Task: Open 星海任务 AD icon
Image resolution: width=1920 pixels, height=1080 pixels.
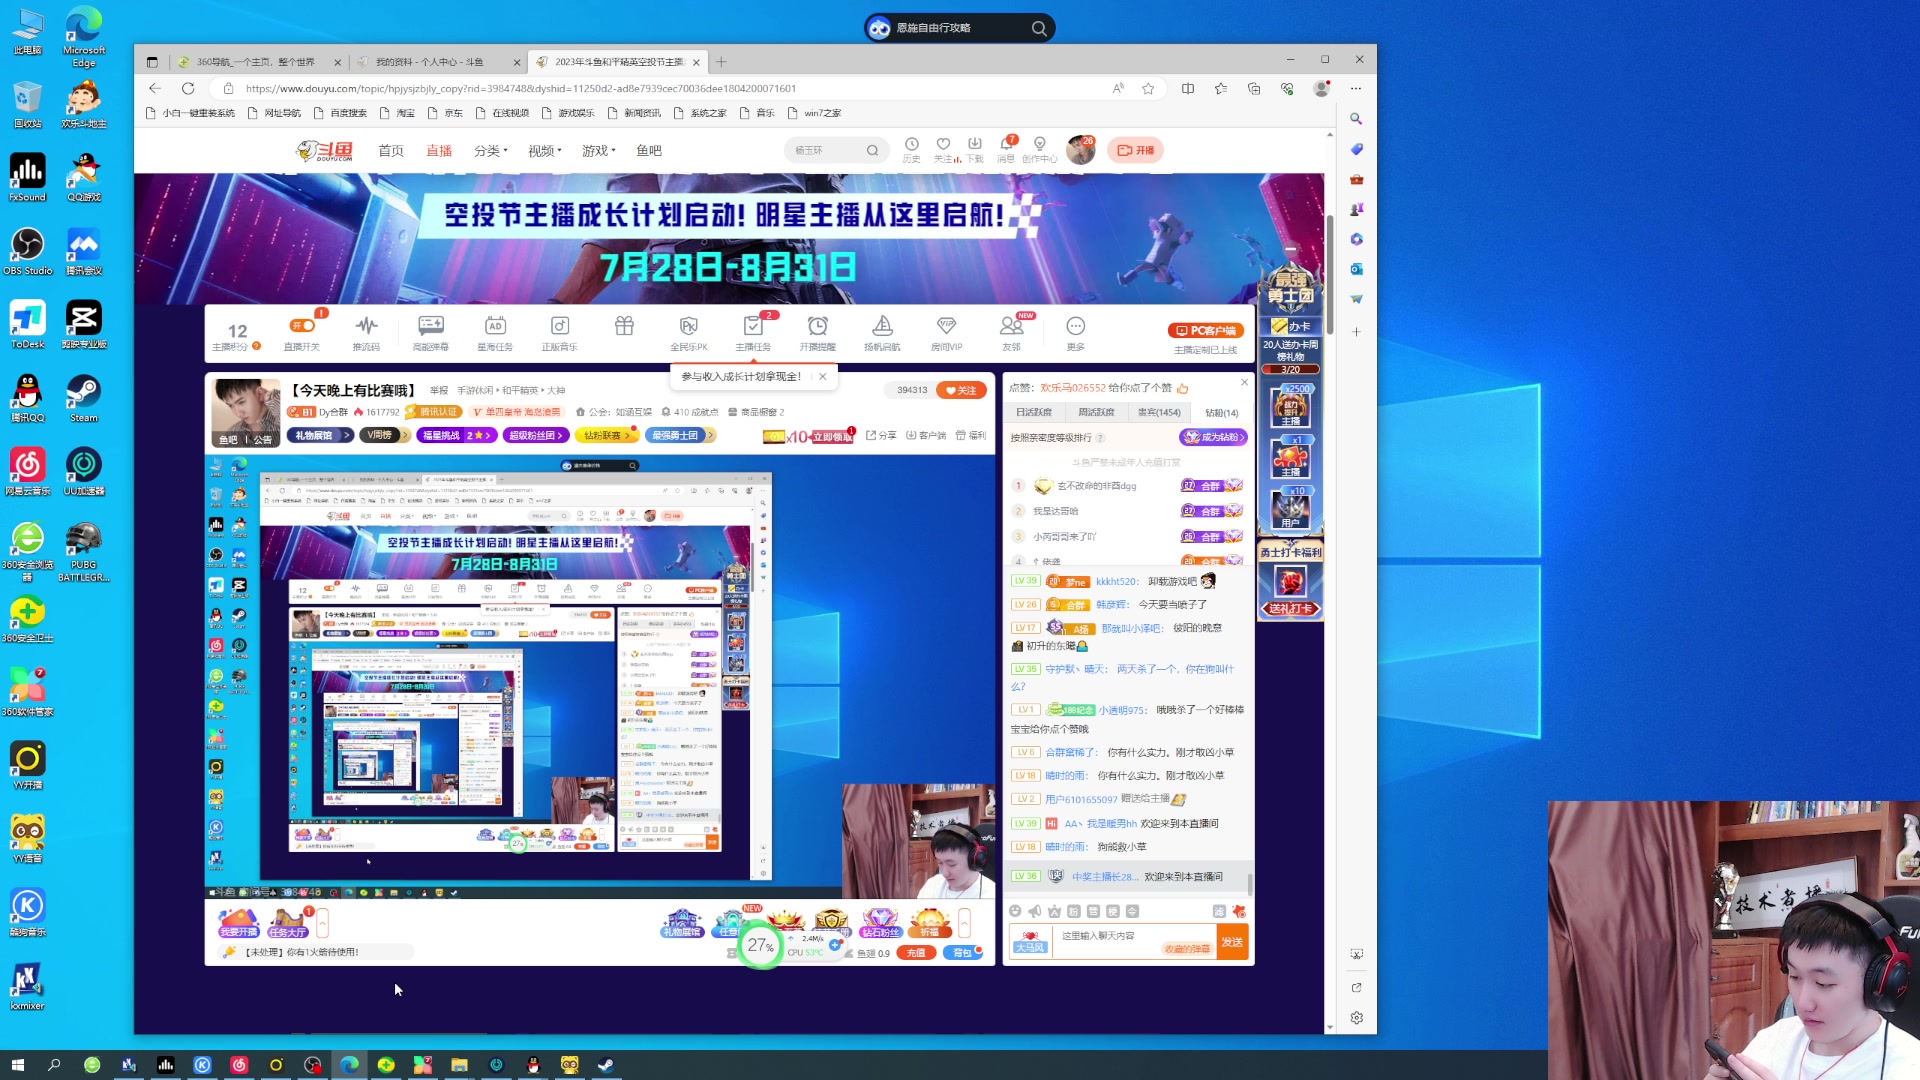Action: coord(495,333)
